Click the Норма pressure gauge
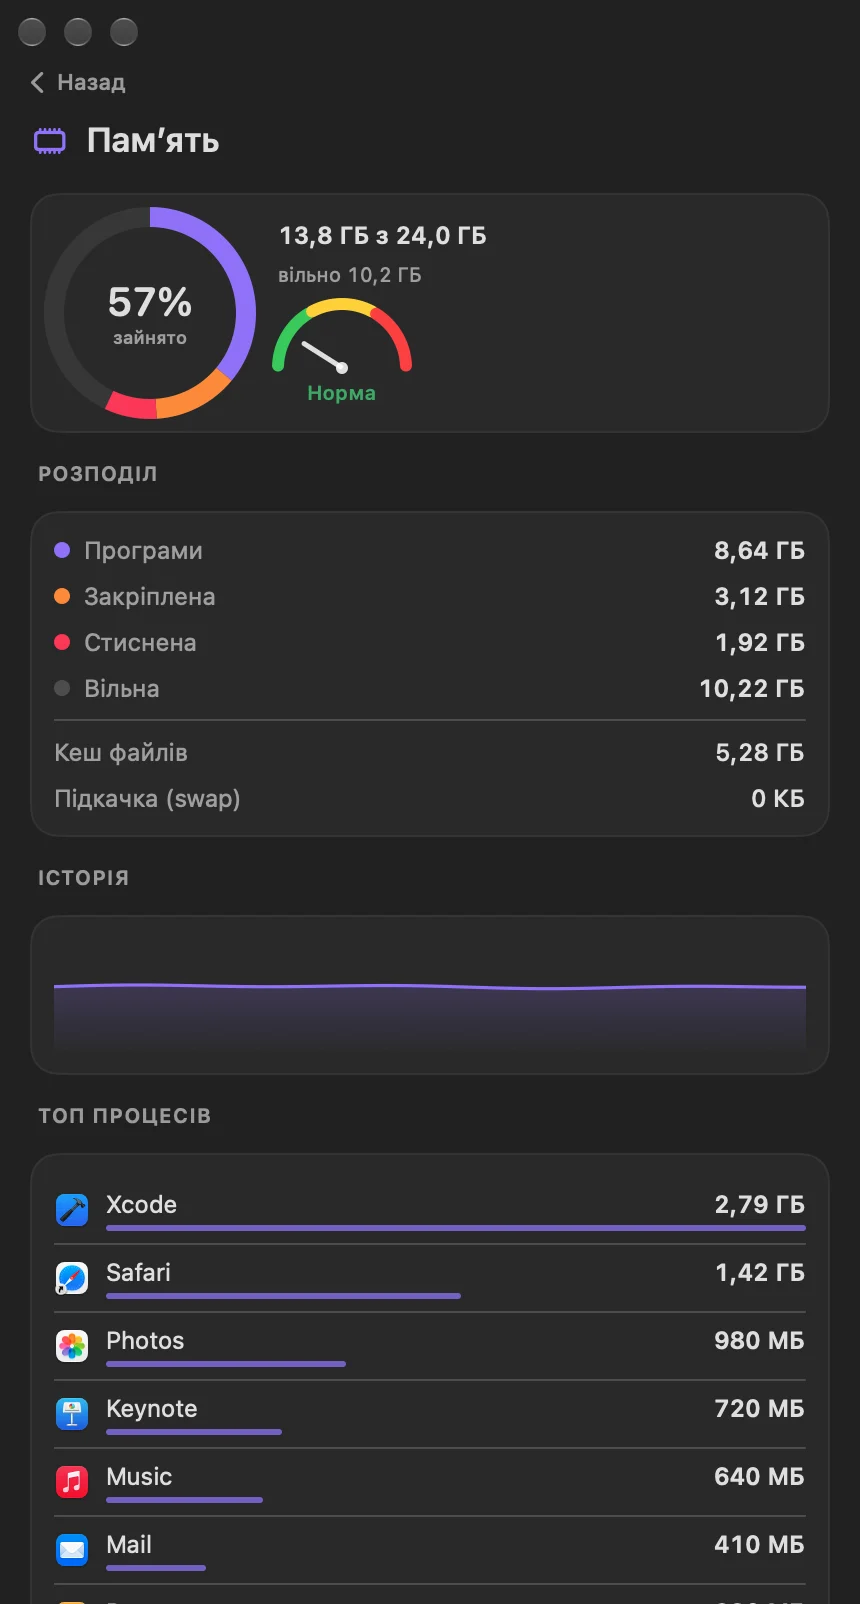 click(x=342, y=350)
